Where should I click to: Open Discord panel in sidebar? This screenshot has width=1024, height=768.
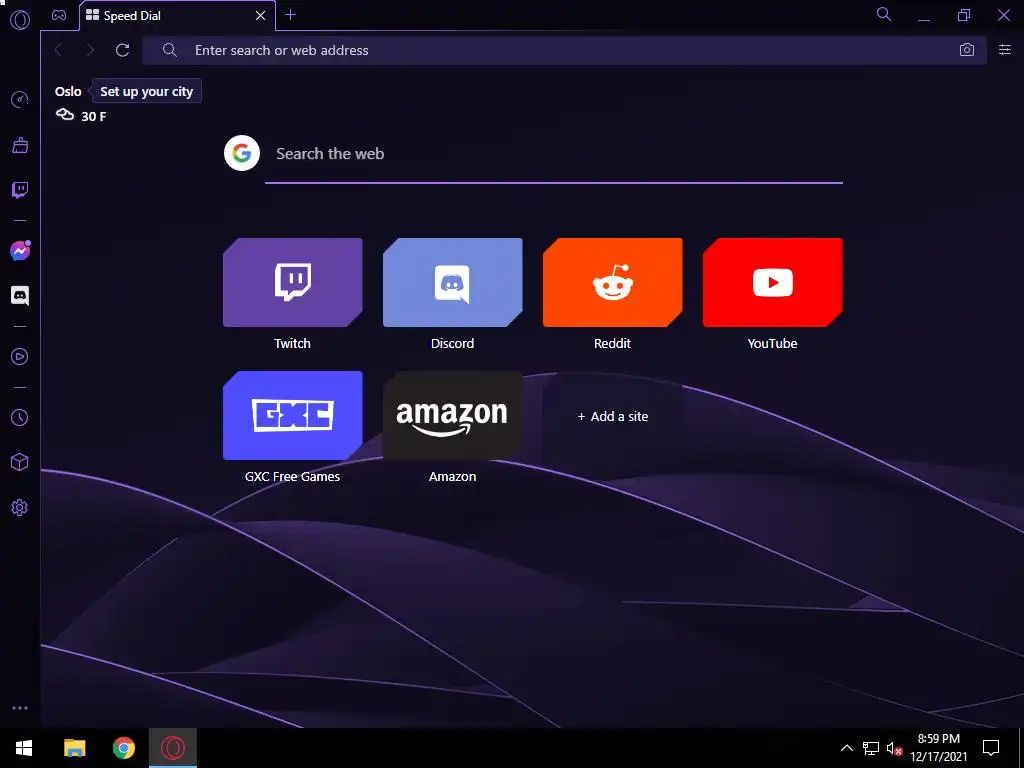(x=20, y=295)
